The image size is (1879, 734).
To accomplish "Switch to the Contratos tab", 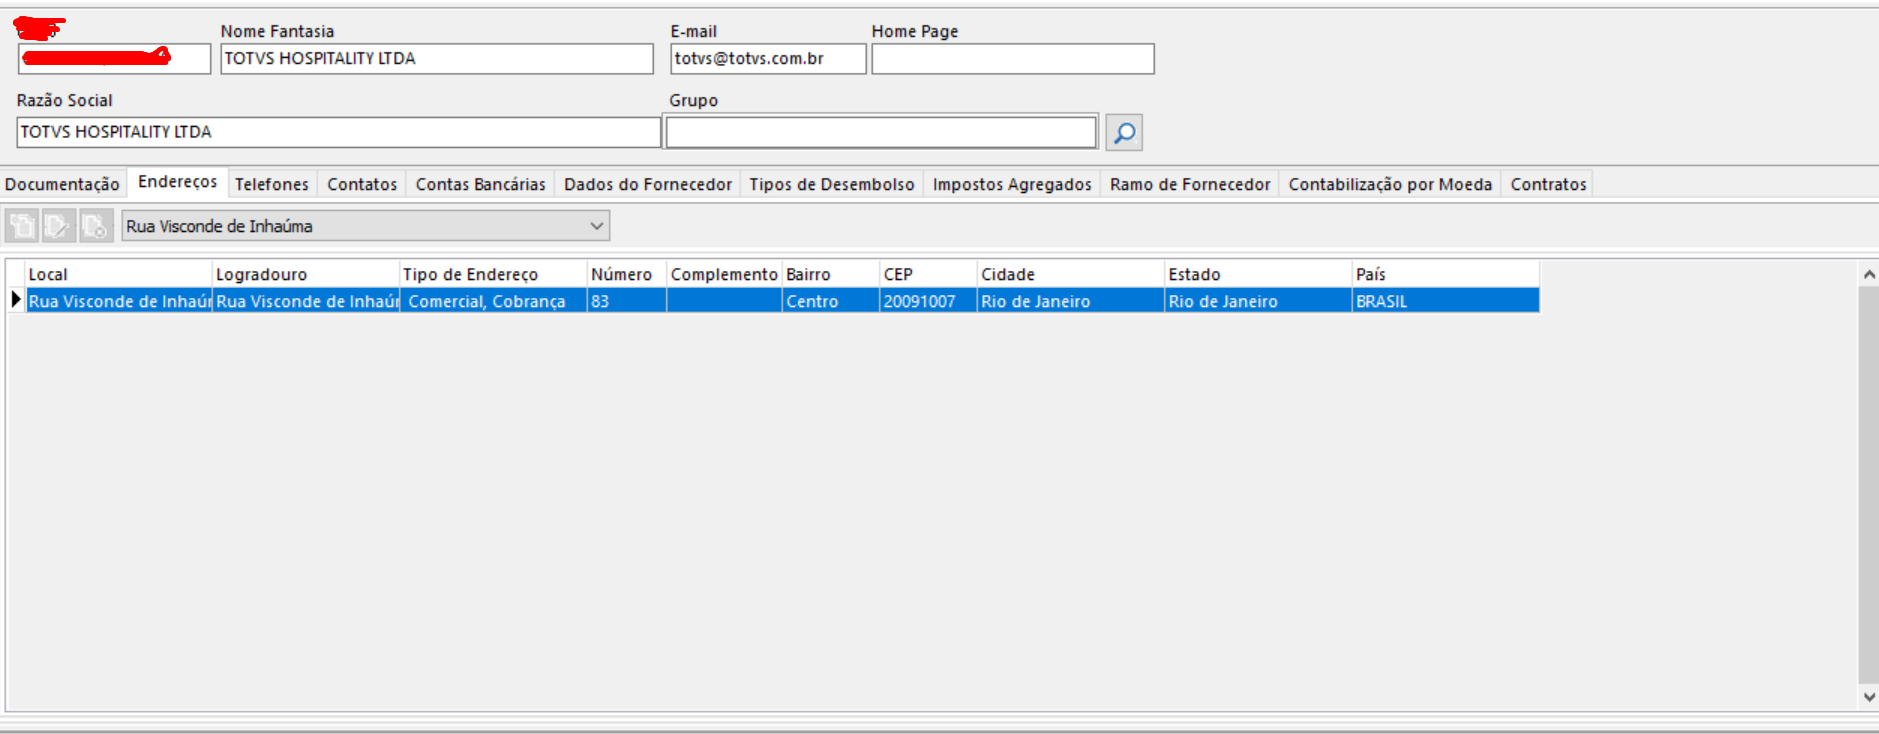I will point(1548,184).
